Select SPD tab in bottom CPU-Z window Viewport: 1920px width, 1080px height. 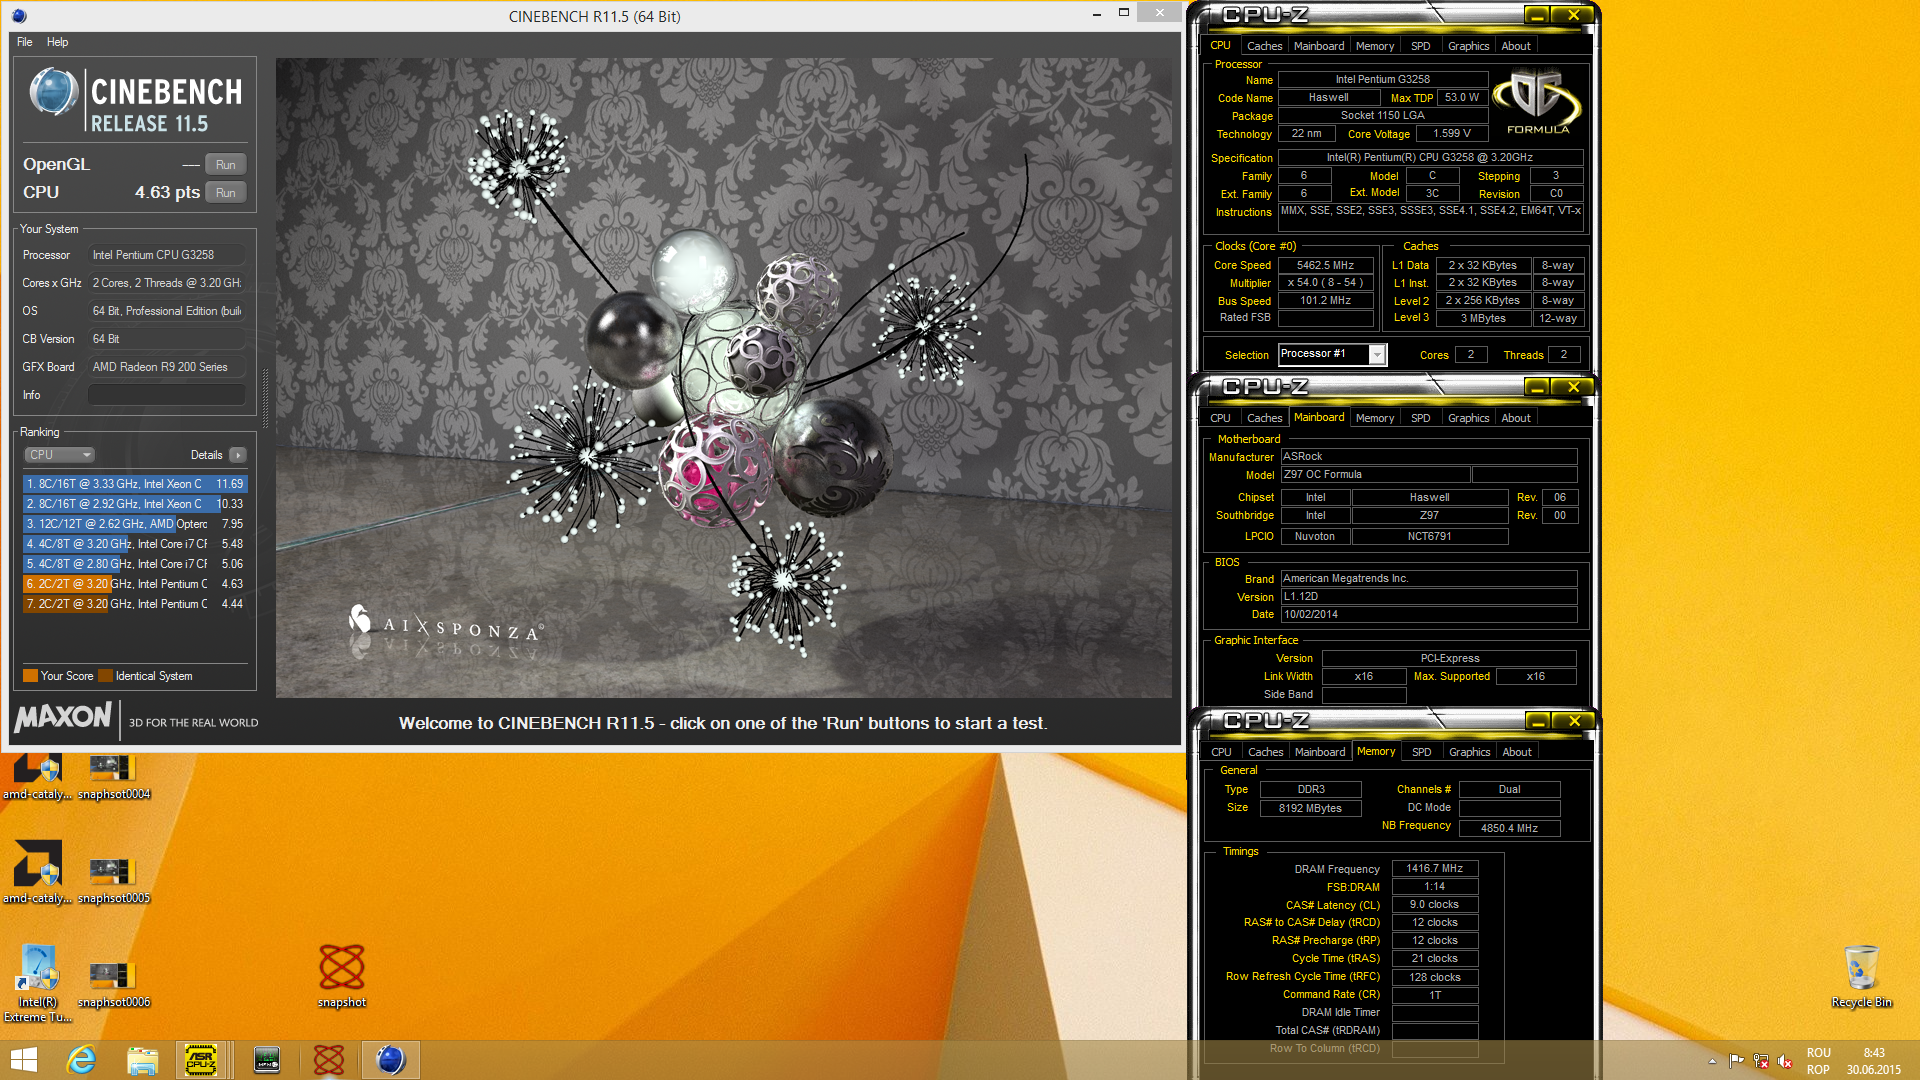point(1422,752)
